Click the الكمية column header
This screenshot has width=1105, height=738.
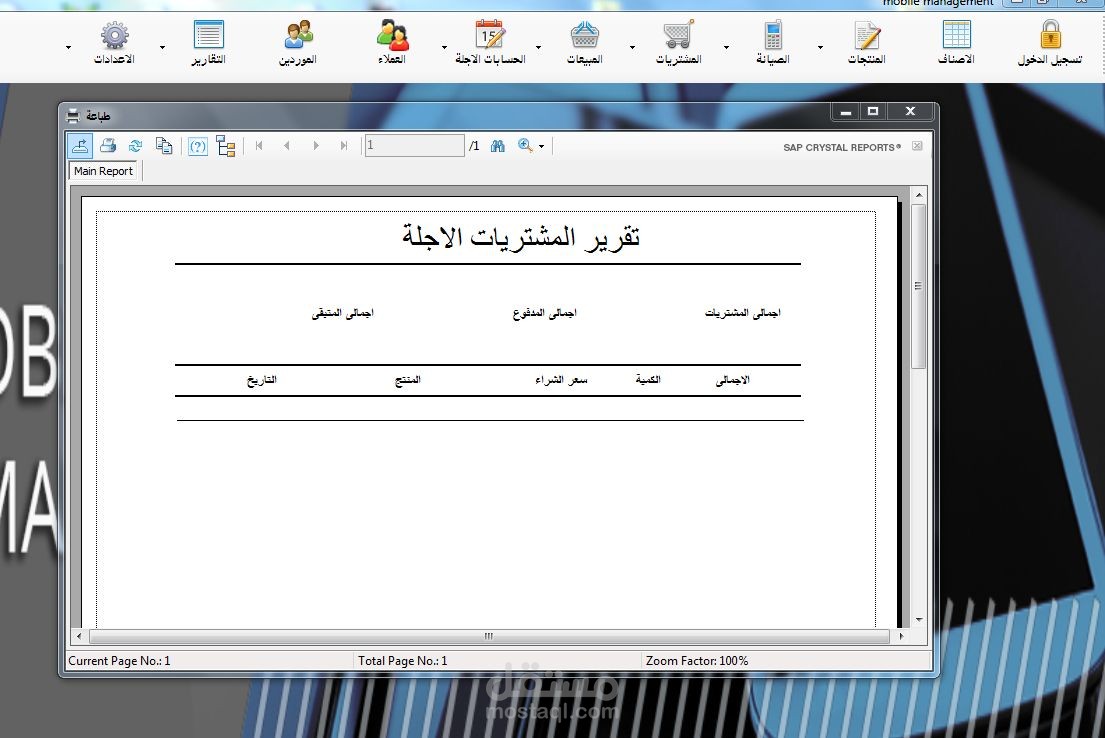648,380
